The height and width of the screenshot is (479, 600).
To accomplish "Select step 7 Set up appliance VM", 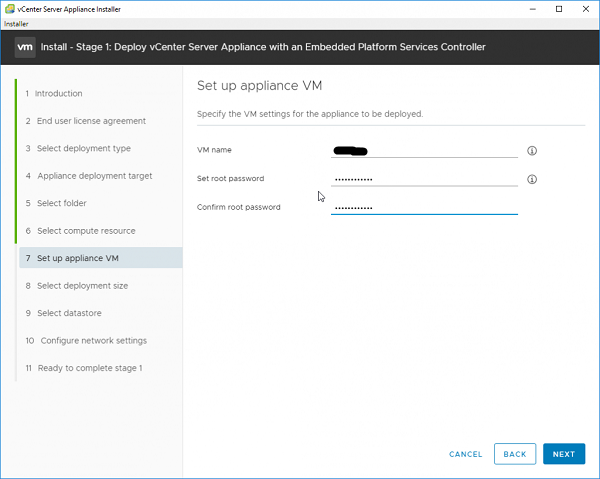I will point(101,258).
